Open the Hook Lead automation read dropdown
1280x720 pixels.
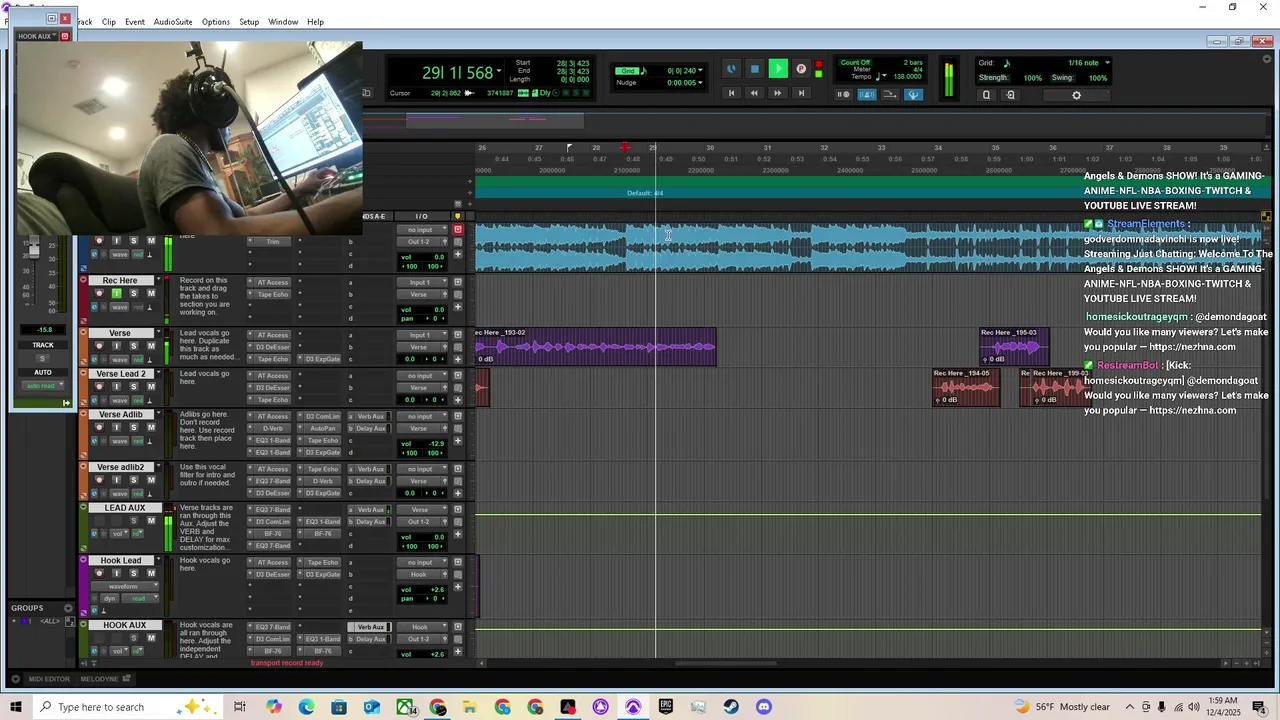138,598
